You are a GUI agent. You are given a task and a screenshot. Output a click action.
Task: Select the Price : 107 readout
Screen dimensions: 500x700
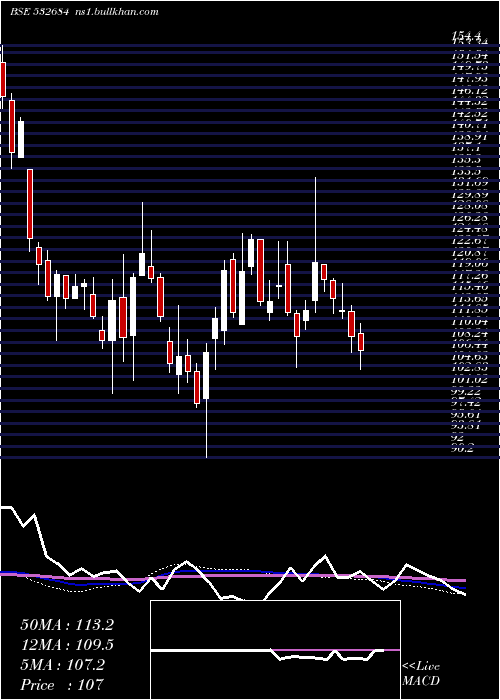click(x=62, y=685)
